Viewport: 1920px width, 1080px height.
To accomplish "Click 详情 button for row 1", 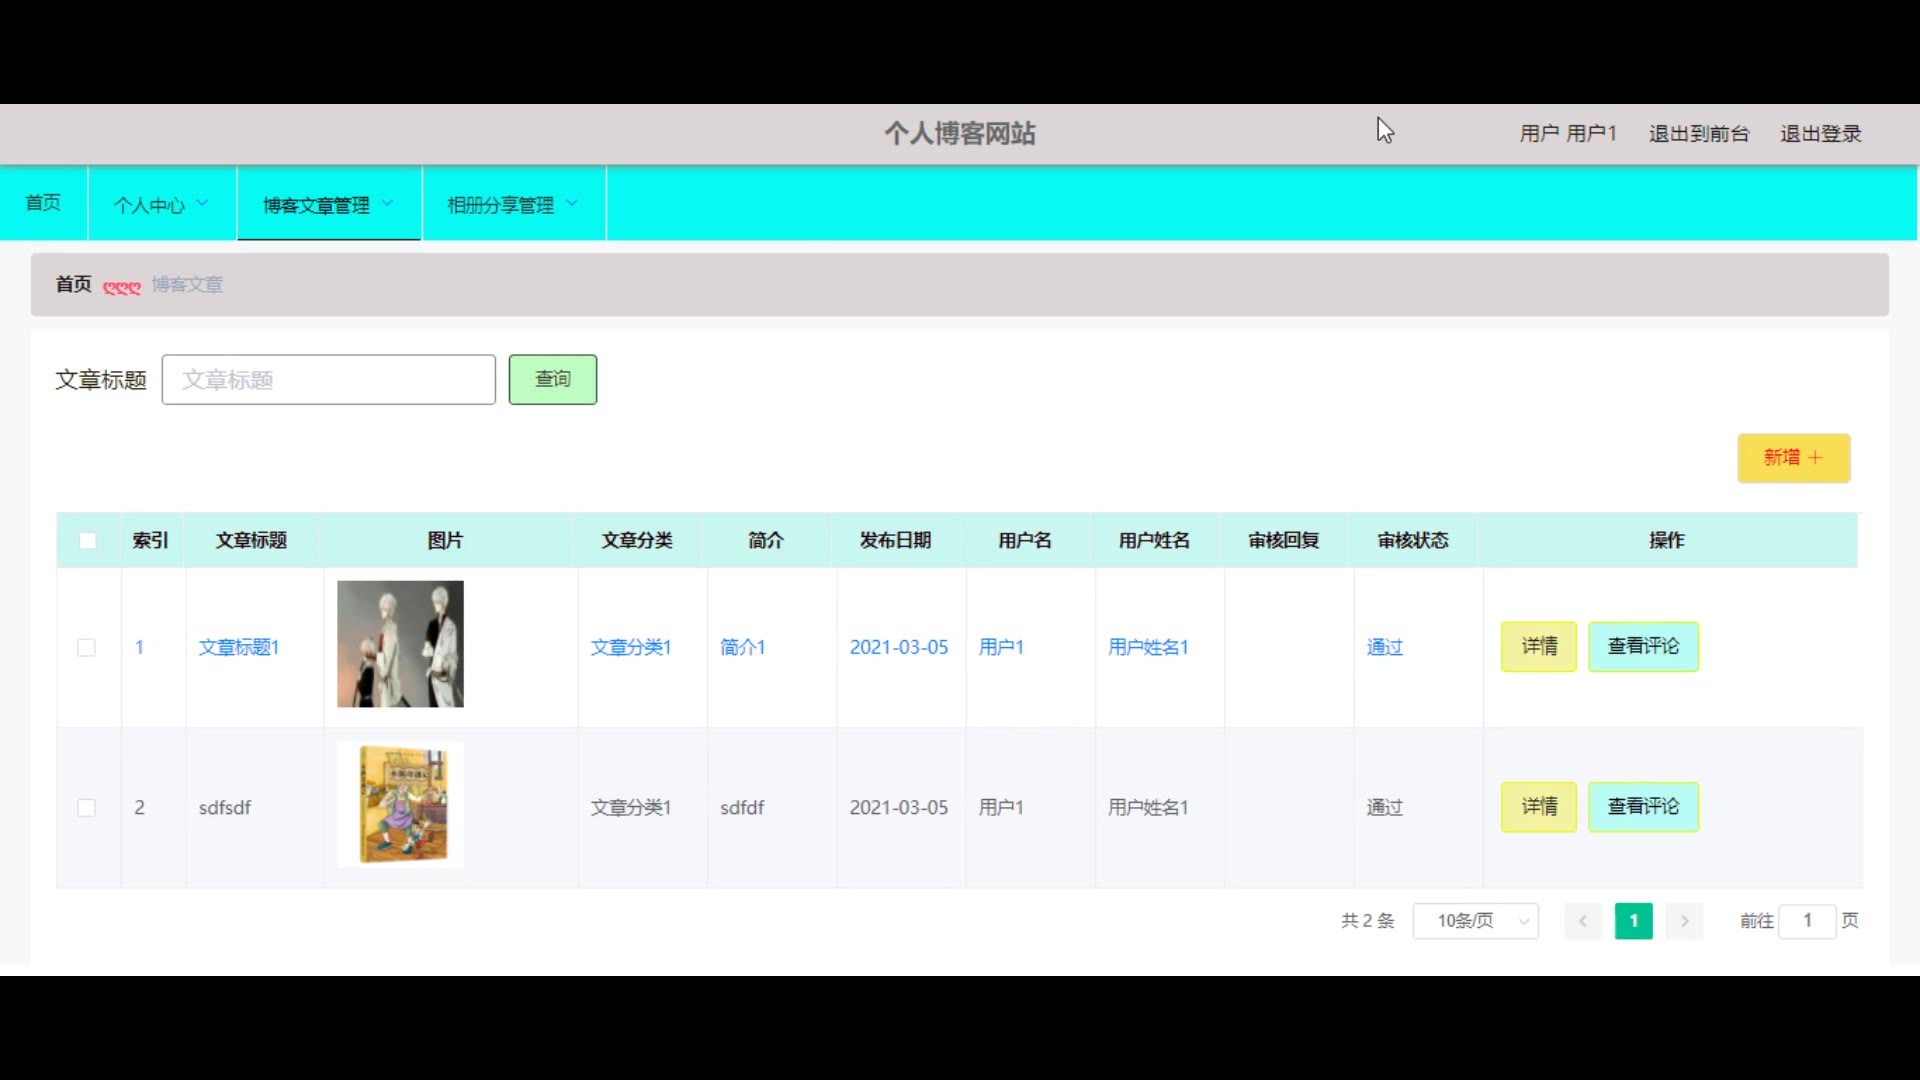I will click(x=1538, y=647).
